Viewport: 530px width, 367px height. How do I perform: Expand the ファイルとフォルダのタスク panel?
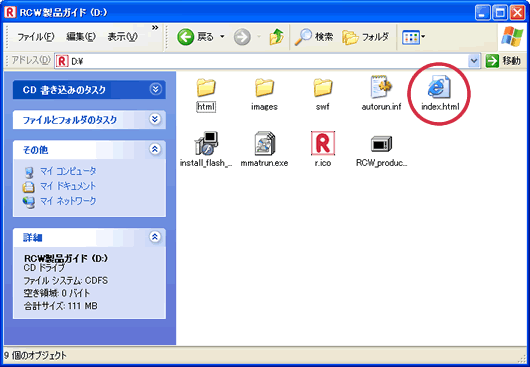click(x=155, y=119)
